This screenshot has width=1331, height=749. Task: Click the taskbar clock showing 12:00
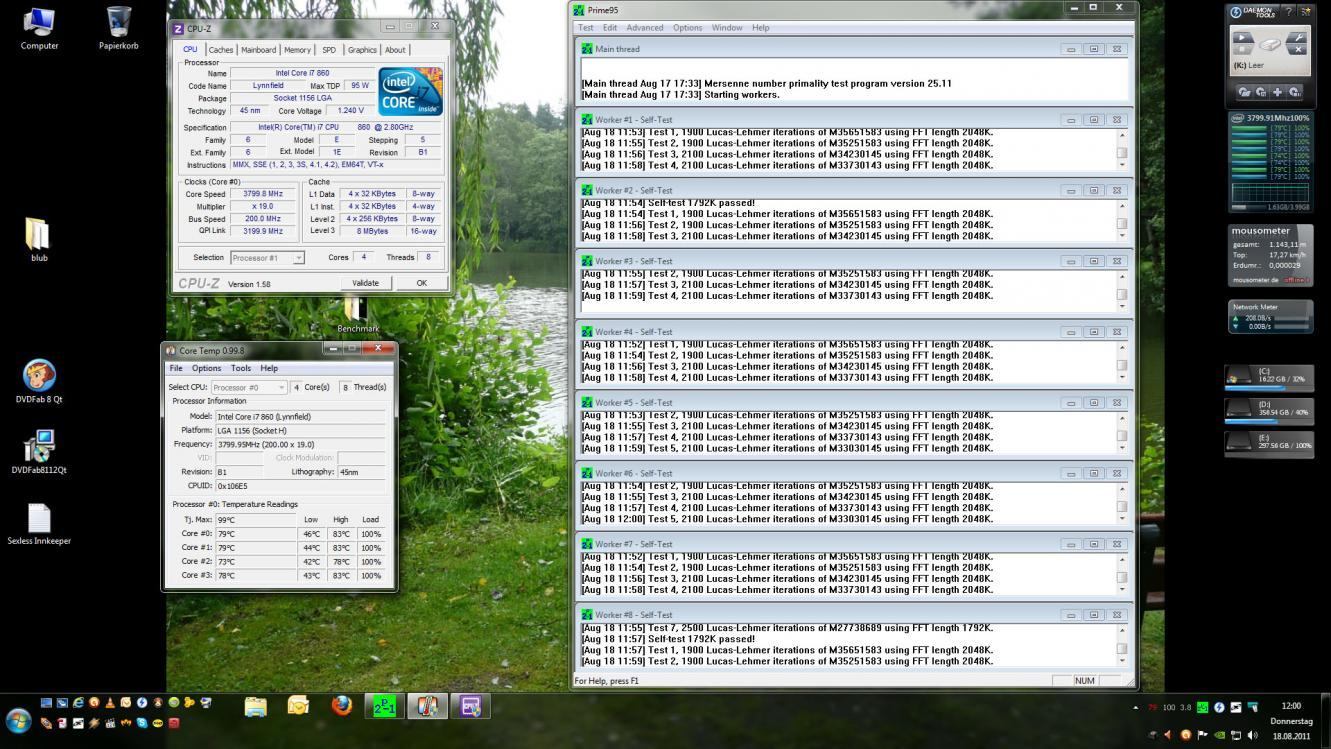1291,706
